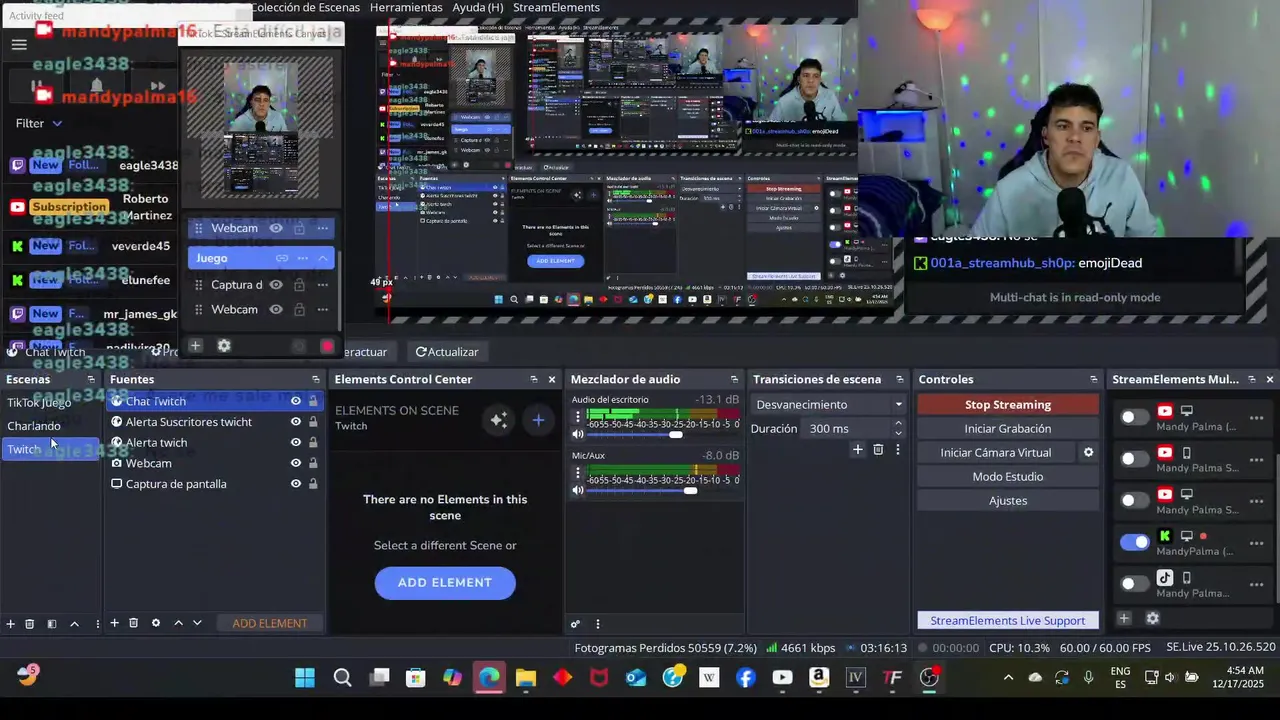The width and height of the screenshot is (1280, 720).
Task: Toggle visibility of Alerta Suscritores twicht source
Action: 296,422
